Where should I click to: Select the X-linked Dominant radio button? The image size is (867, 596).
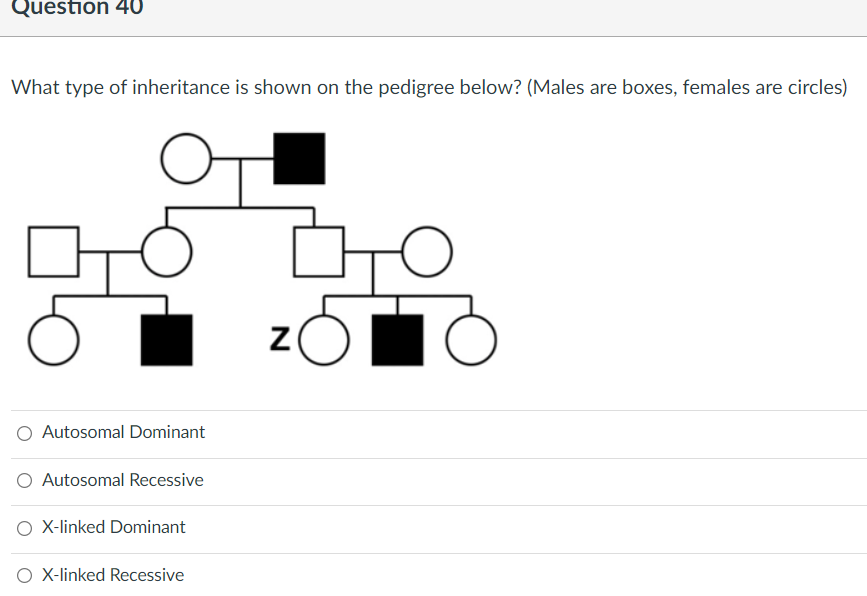(22, 528)
